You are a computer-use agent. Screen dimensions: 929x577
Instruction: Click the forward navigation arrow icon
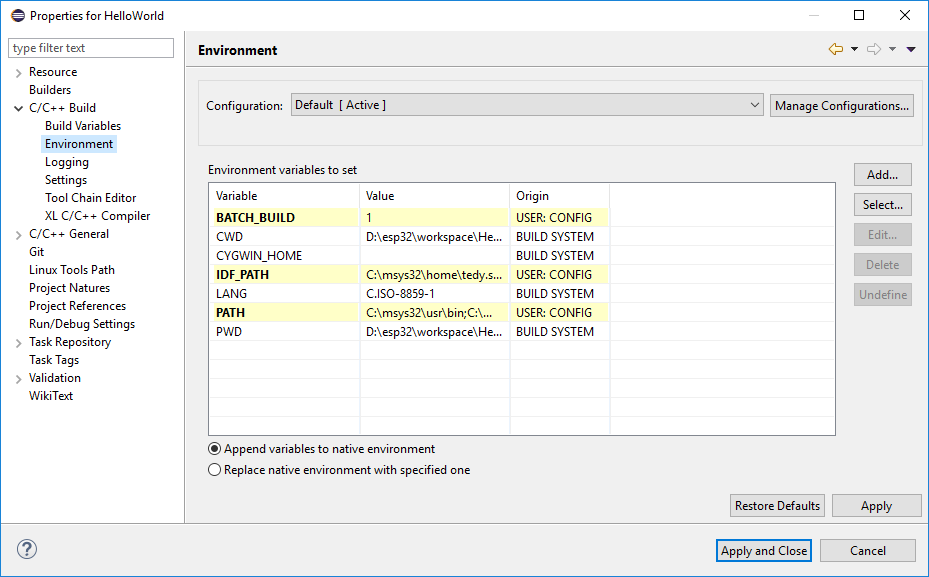coord(873,50)
